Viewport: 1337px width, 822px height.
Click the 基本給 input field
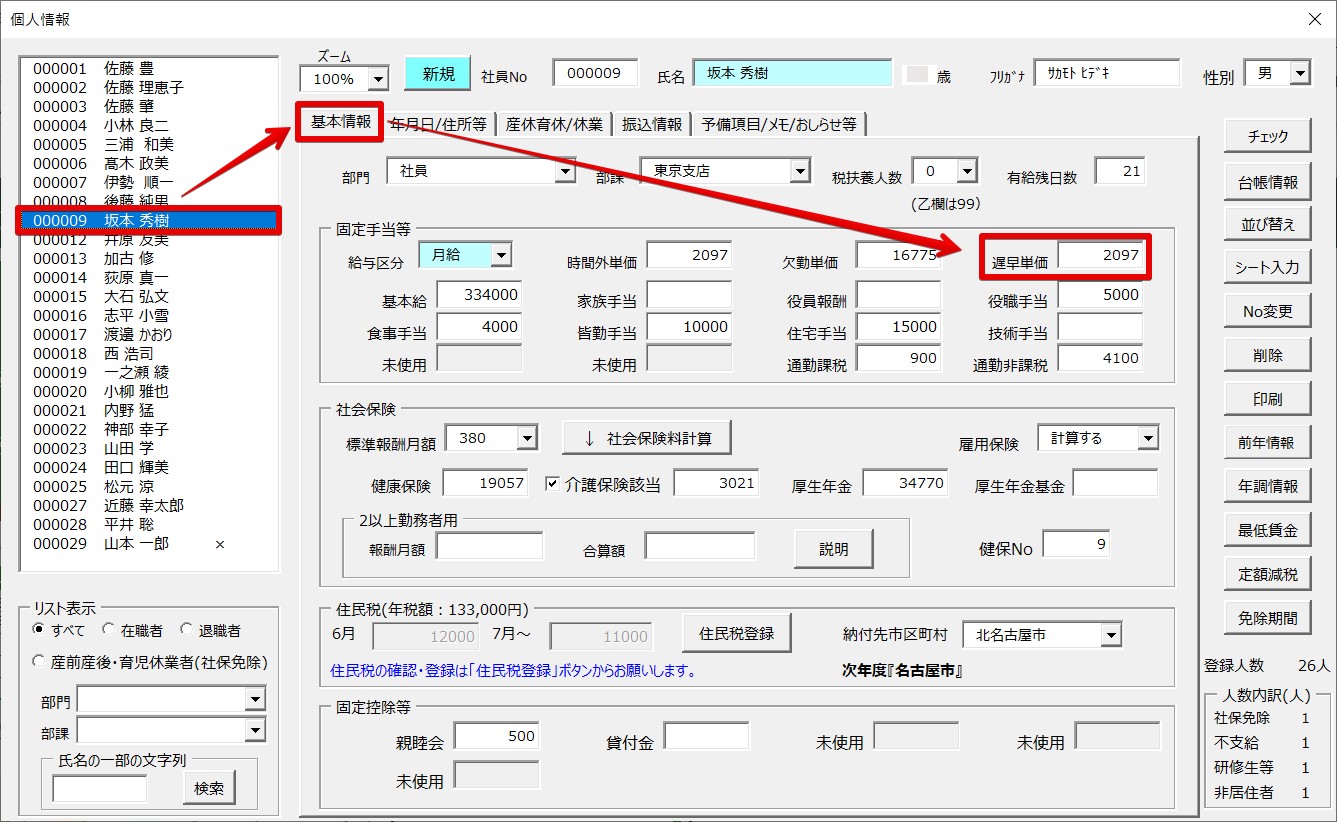pos(479,295)
